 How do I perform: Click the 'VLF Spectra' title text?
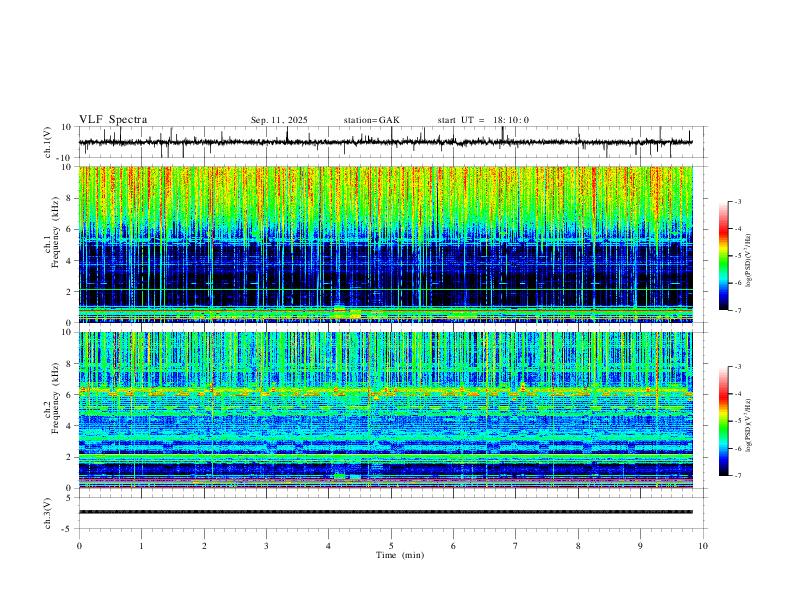point(113,120)
